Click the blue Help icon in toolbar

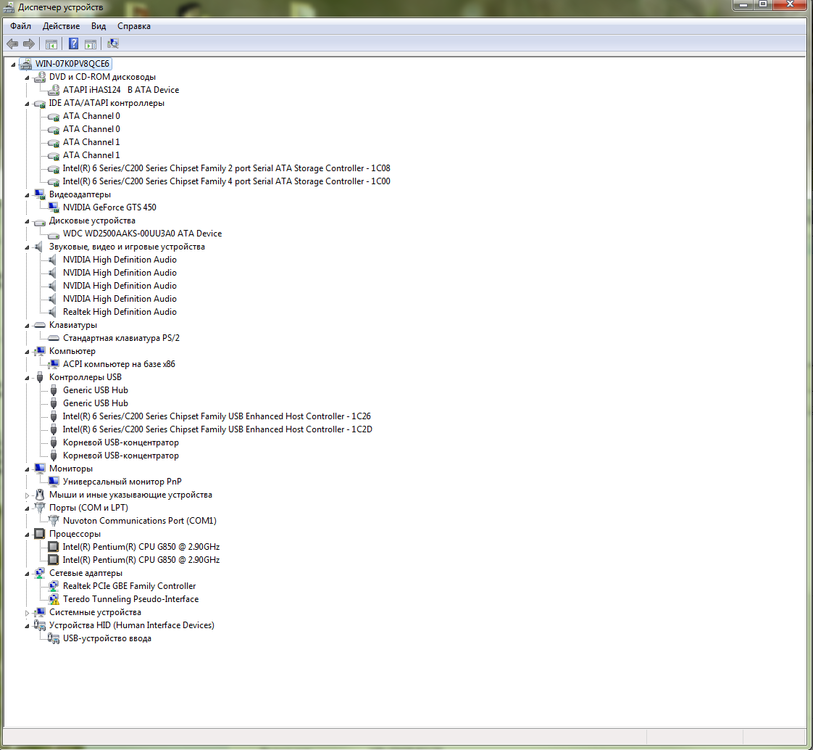click(x=73, y=44)
